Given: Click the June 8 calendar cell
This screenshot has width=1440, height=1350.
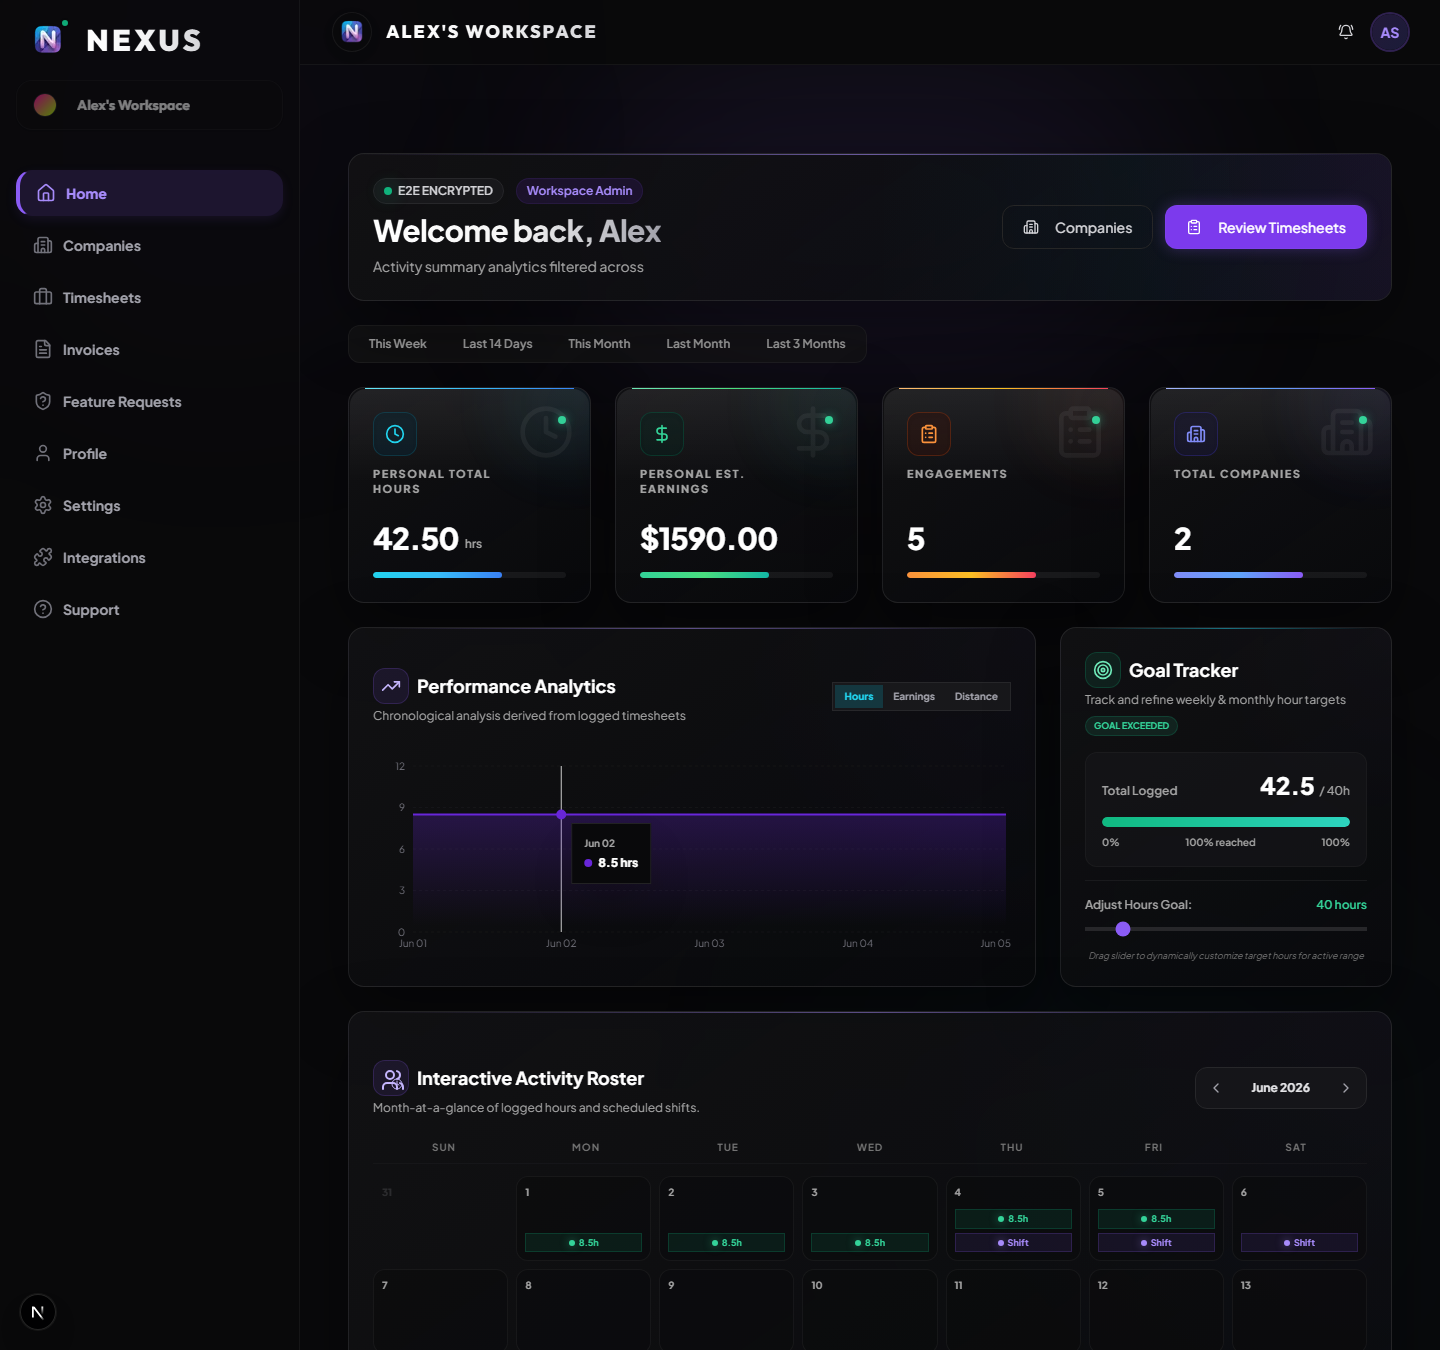Looking at the screenshot, I should pos(583,1310).
